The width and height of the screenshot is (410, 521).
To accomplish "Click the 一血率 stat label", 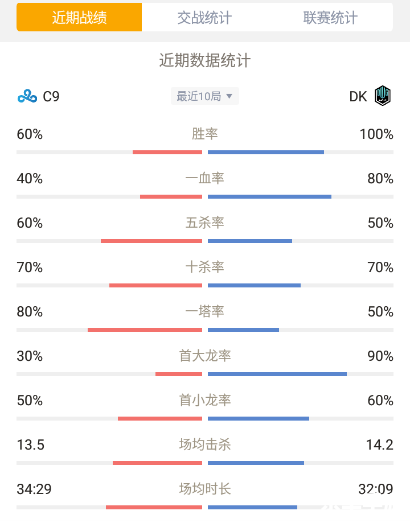I will point(205,178).
